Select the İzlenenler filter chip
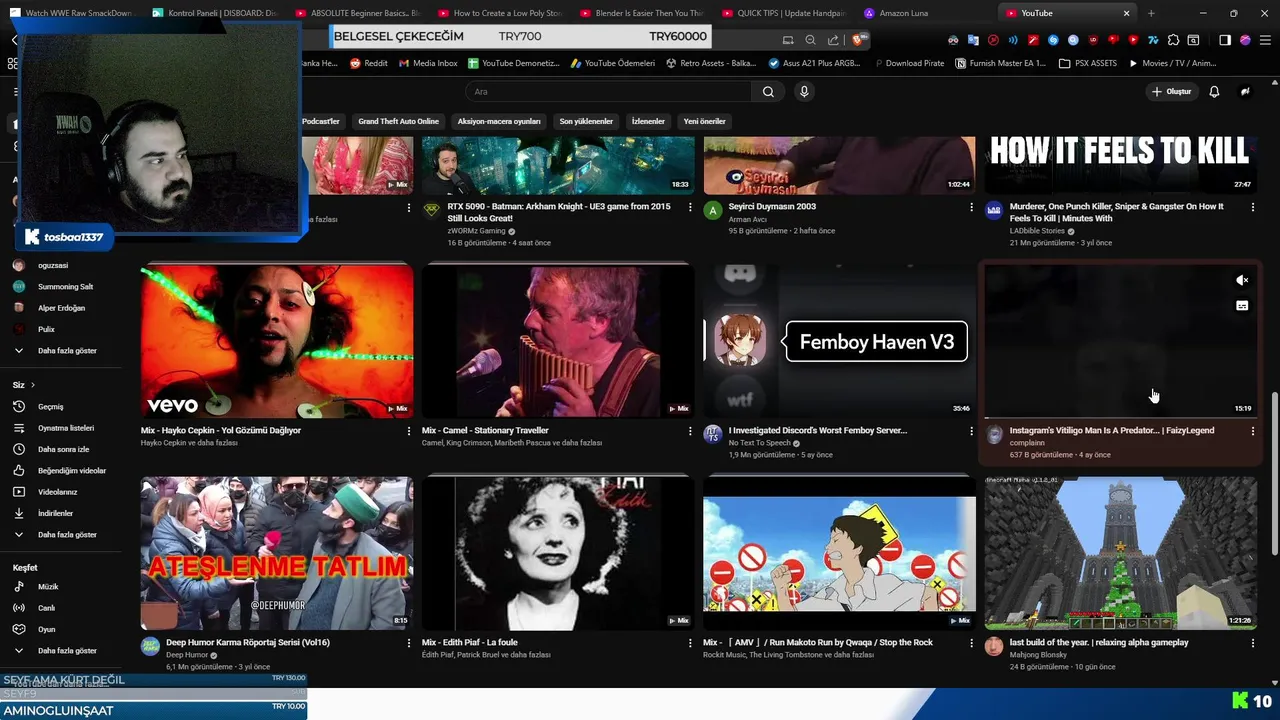 [x=648, y=121]
